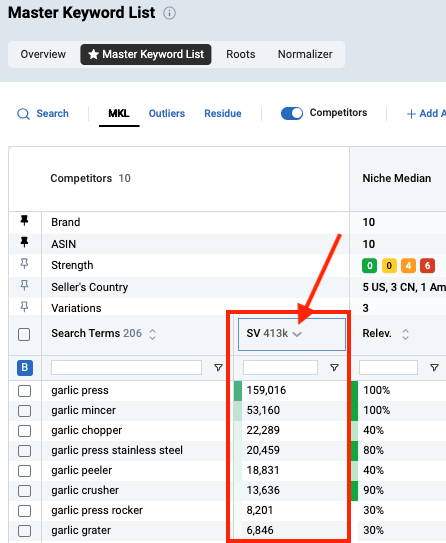
Task: Pin the Variations row
Action: (24, 307)
